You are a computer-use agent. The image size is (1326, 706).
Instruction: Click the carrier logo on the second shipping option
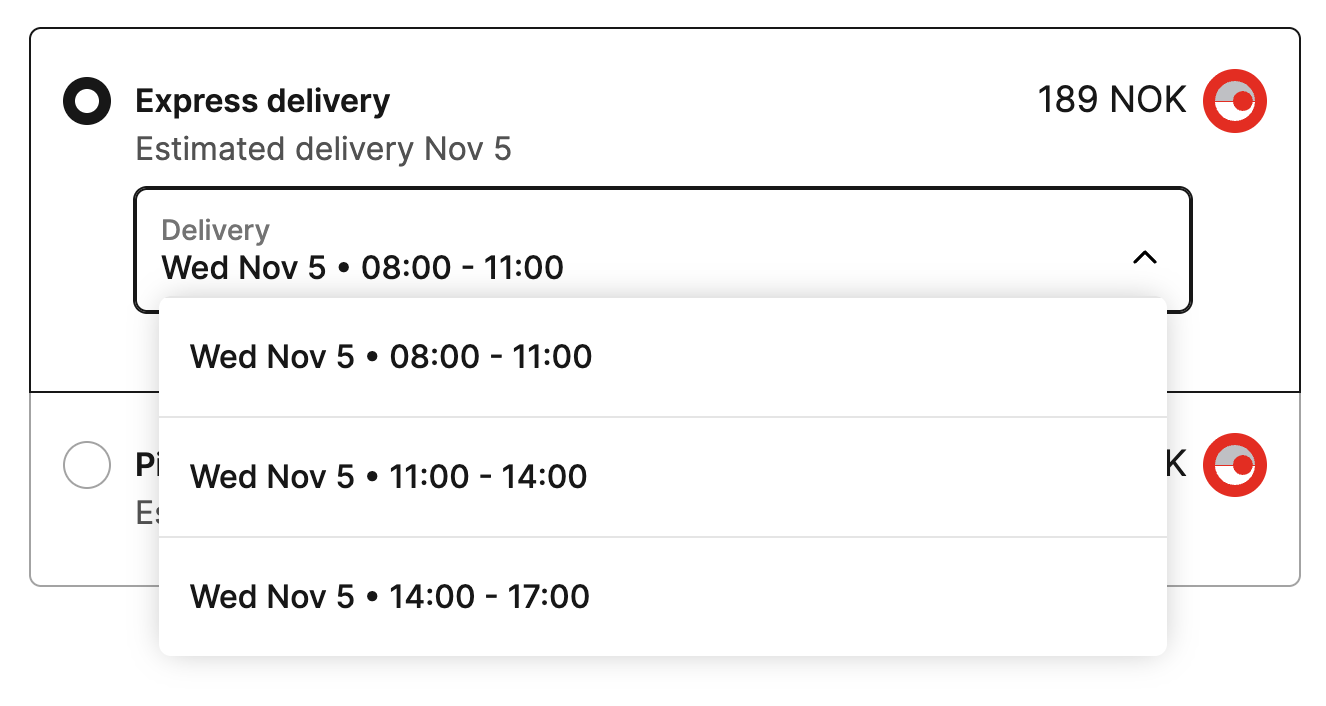(x=1234, y=465)
